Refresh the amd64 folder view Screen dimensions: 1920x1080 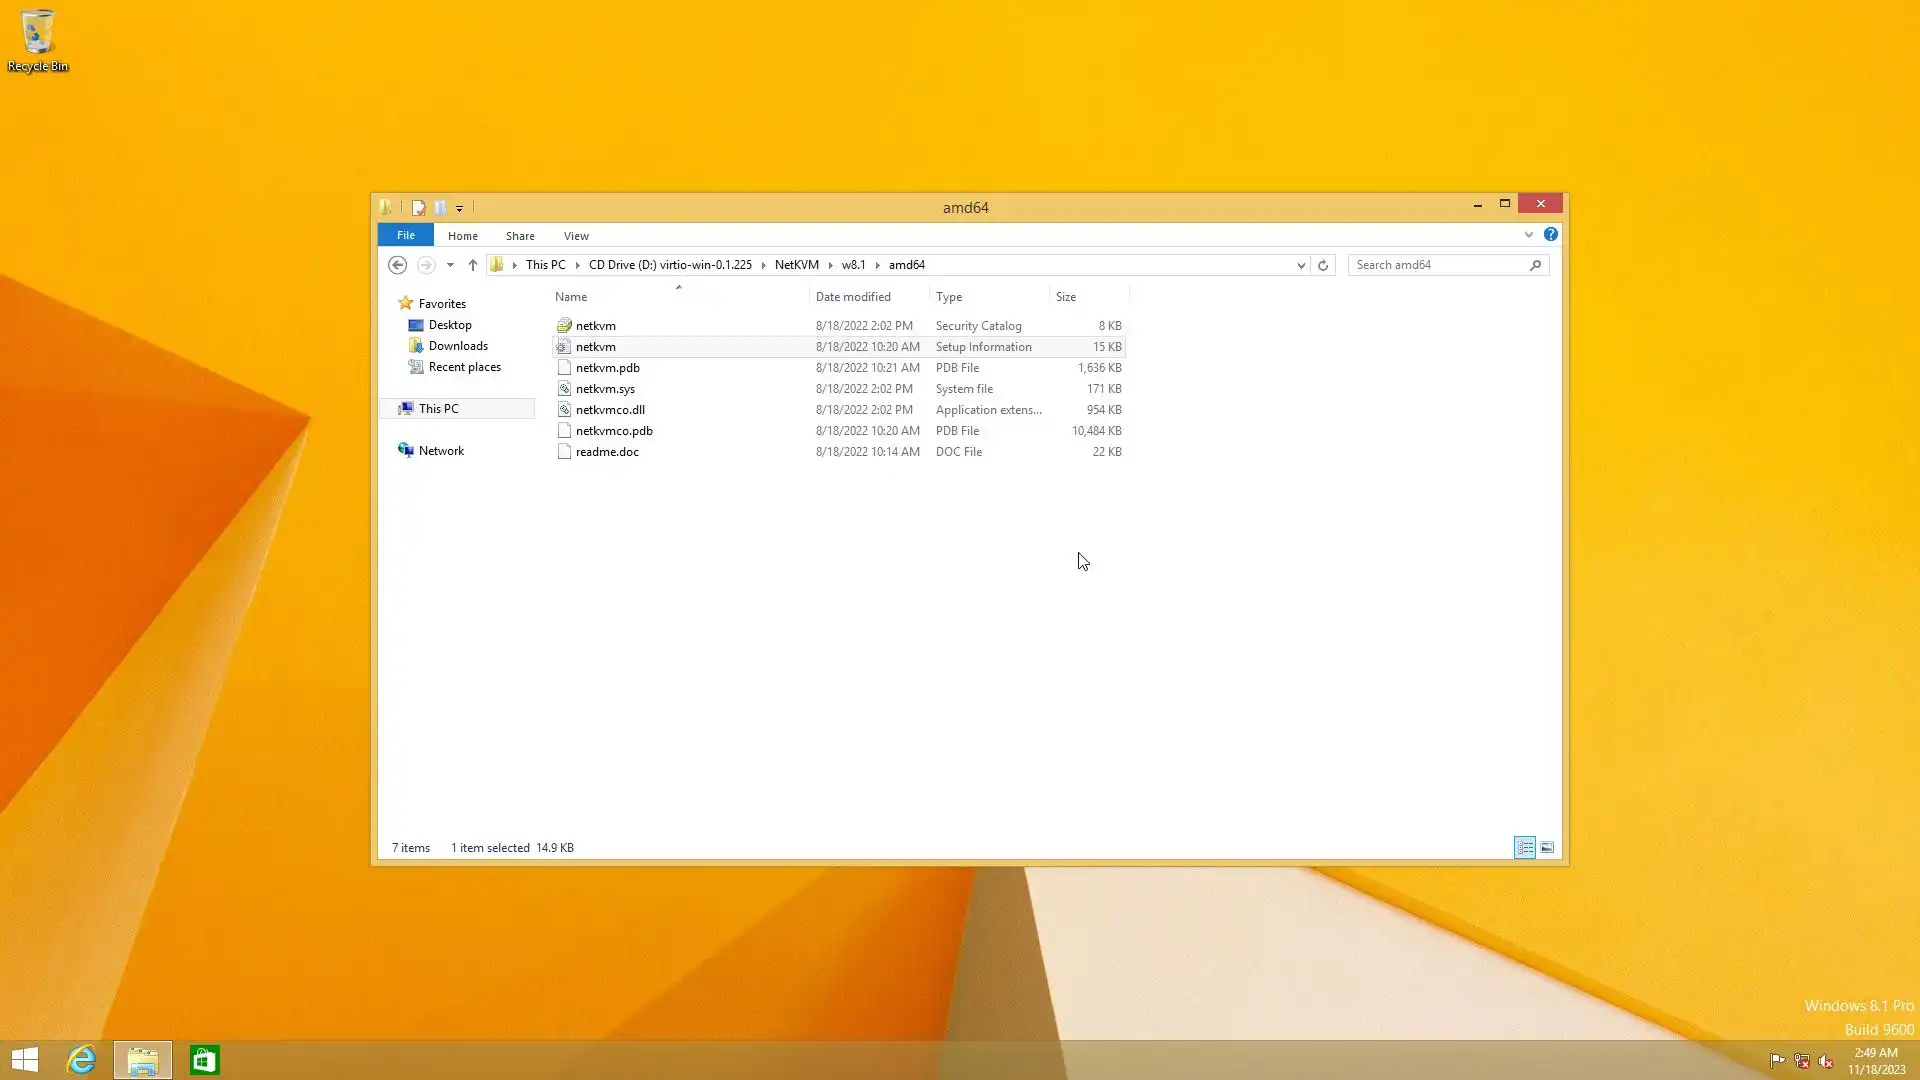tap(1323, 265)
